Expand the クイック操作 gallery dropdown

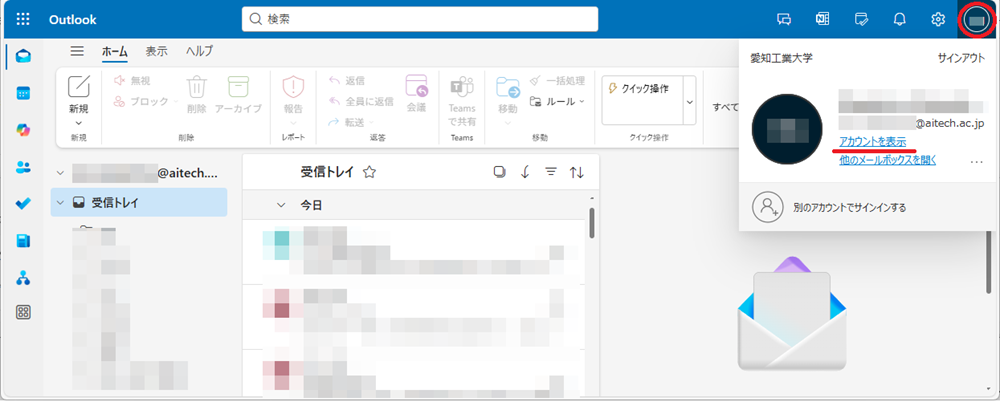click(689, 102)
